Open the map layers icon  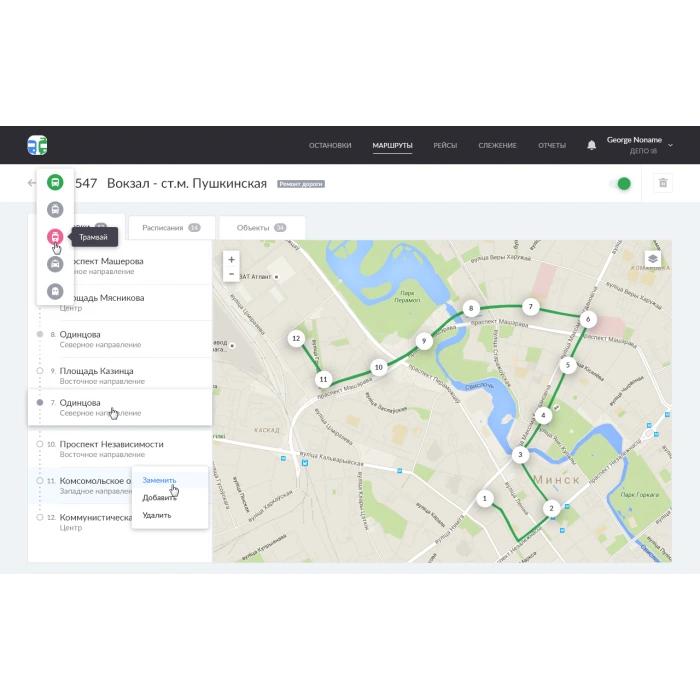click(x=652, y=257)
